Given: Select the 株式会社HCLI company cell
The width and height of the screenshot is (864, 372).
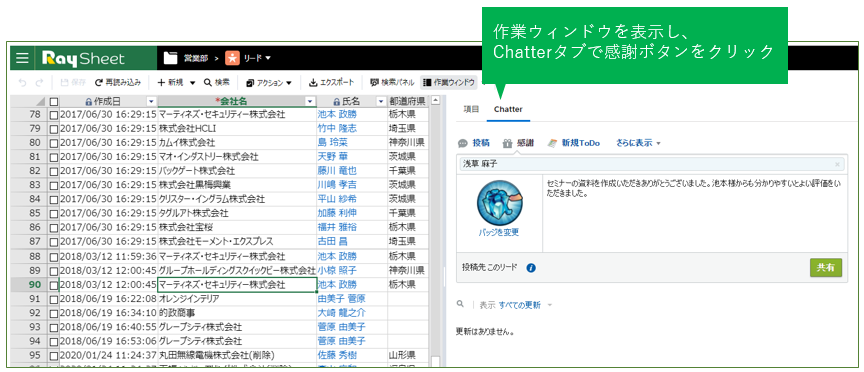Looking at the screenshot, I should click(237, 128).
